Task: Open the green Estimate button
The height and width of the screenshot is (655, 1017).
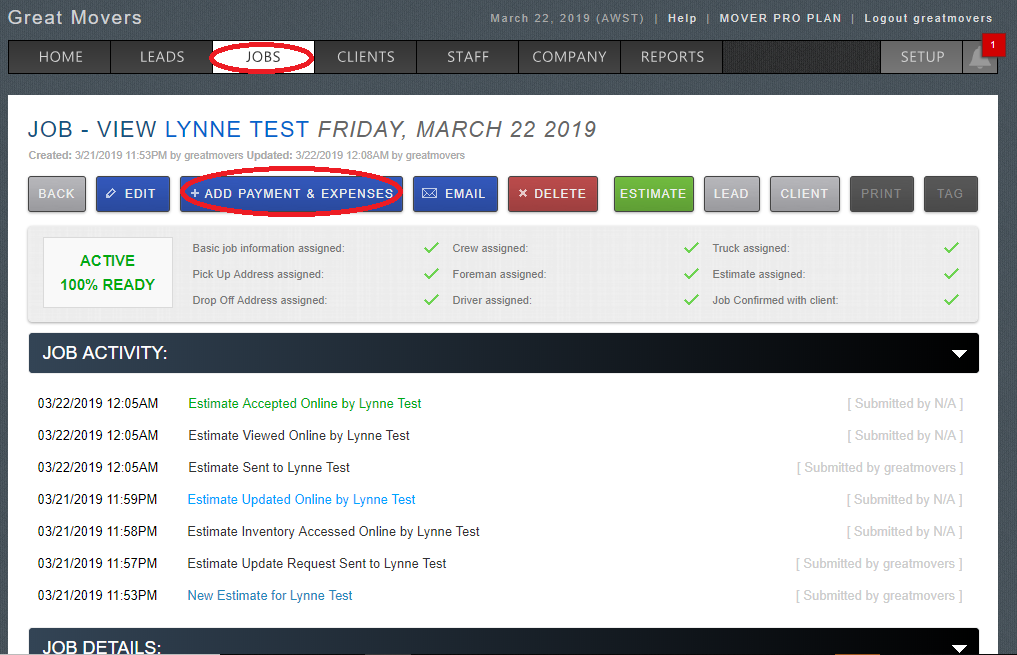Action: pos(653,194)
